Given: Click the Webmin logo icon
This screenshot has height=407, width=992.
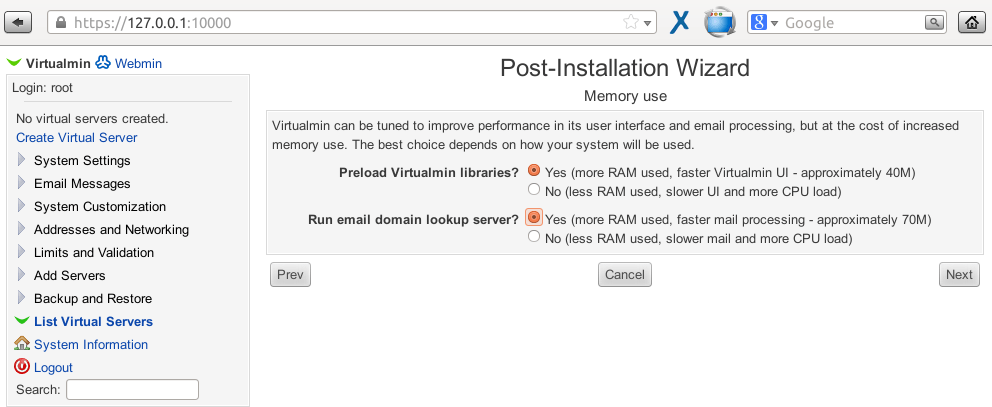Looking at the screenshot, I should pyautogui.click(x=102, y=63).
